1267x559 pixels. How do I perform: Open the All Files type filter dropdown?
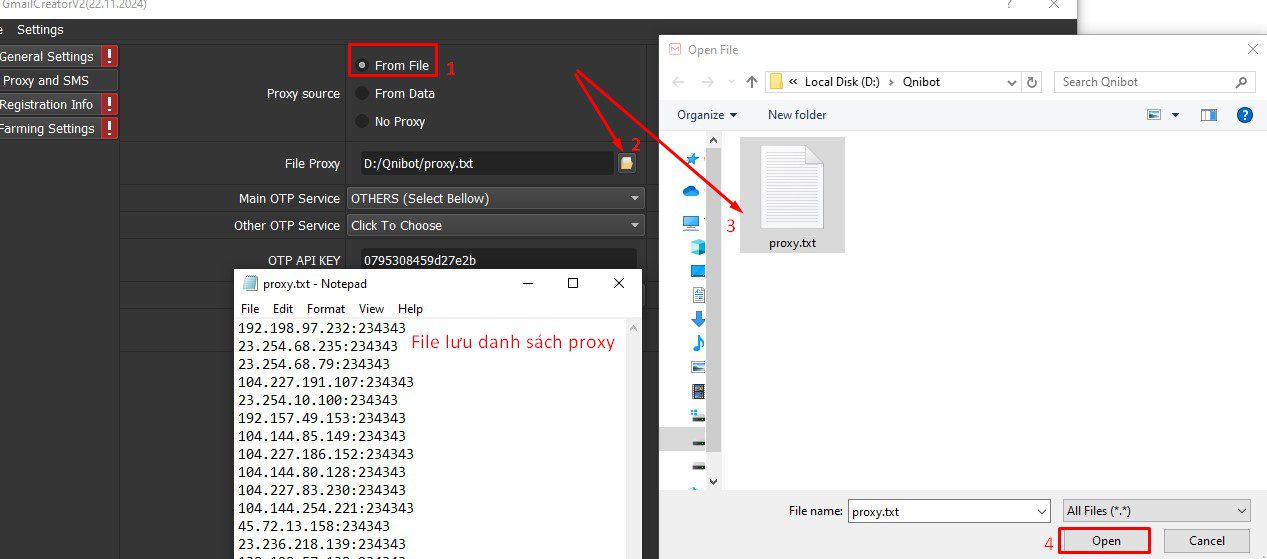coord(1155,511)
